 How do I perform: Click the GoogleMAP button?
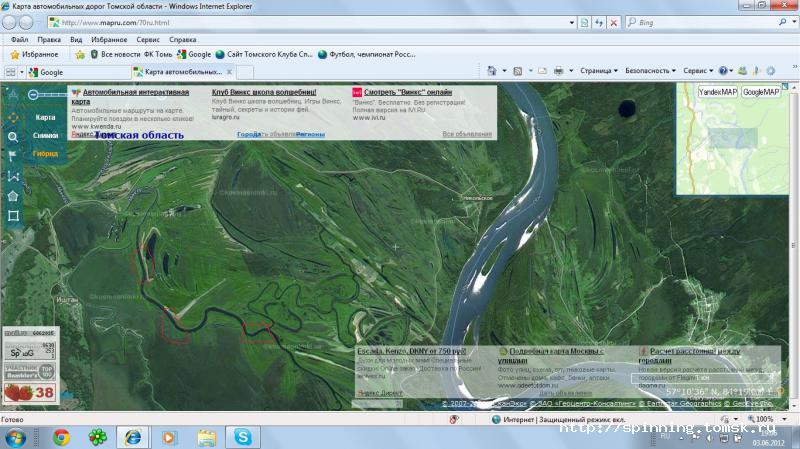[x=761, y=92]
